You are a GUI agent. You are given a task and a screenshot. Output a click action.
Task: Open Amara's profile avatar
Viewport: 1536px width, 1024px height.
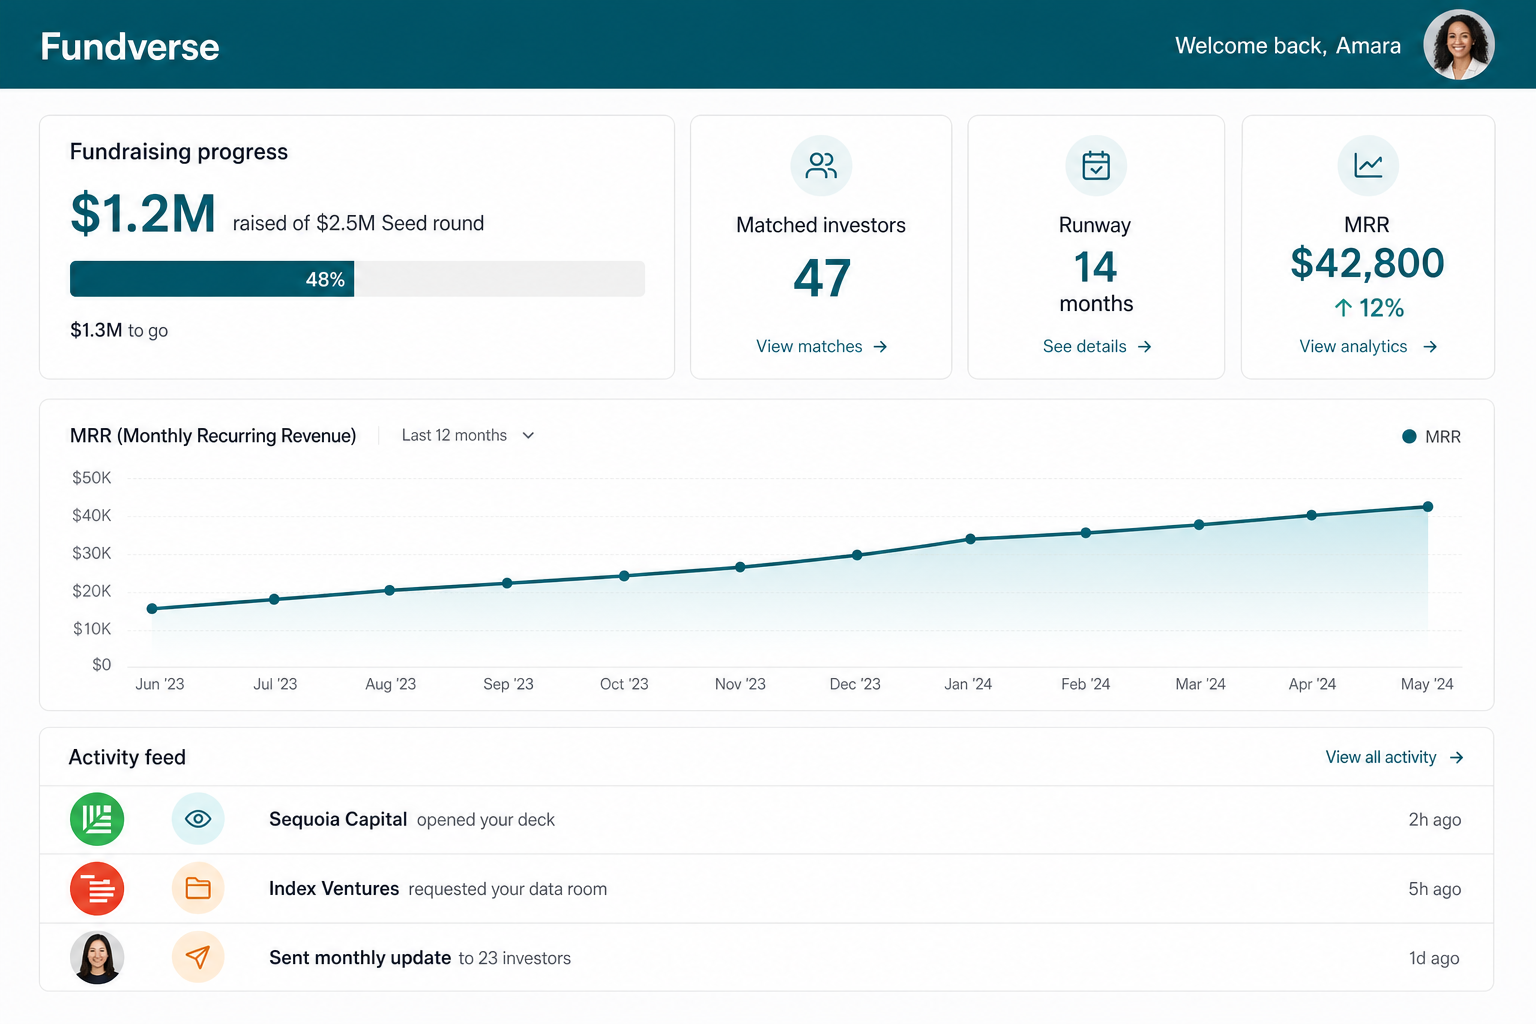pos(1459,45)
